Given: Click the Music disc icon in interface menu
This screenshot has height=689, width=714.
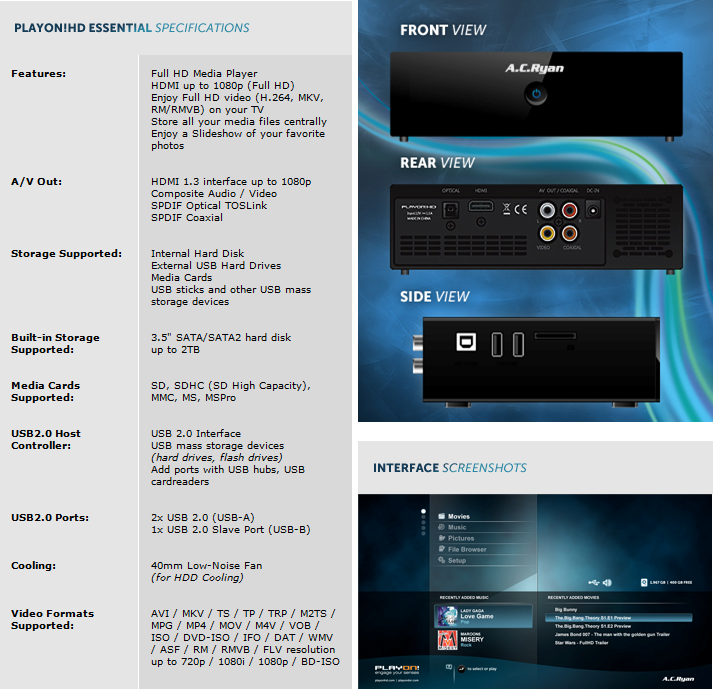Looking at the screenshot, I should click(x=441, y=527).
